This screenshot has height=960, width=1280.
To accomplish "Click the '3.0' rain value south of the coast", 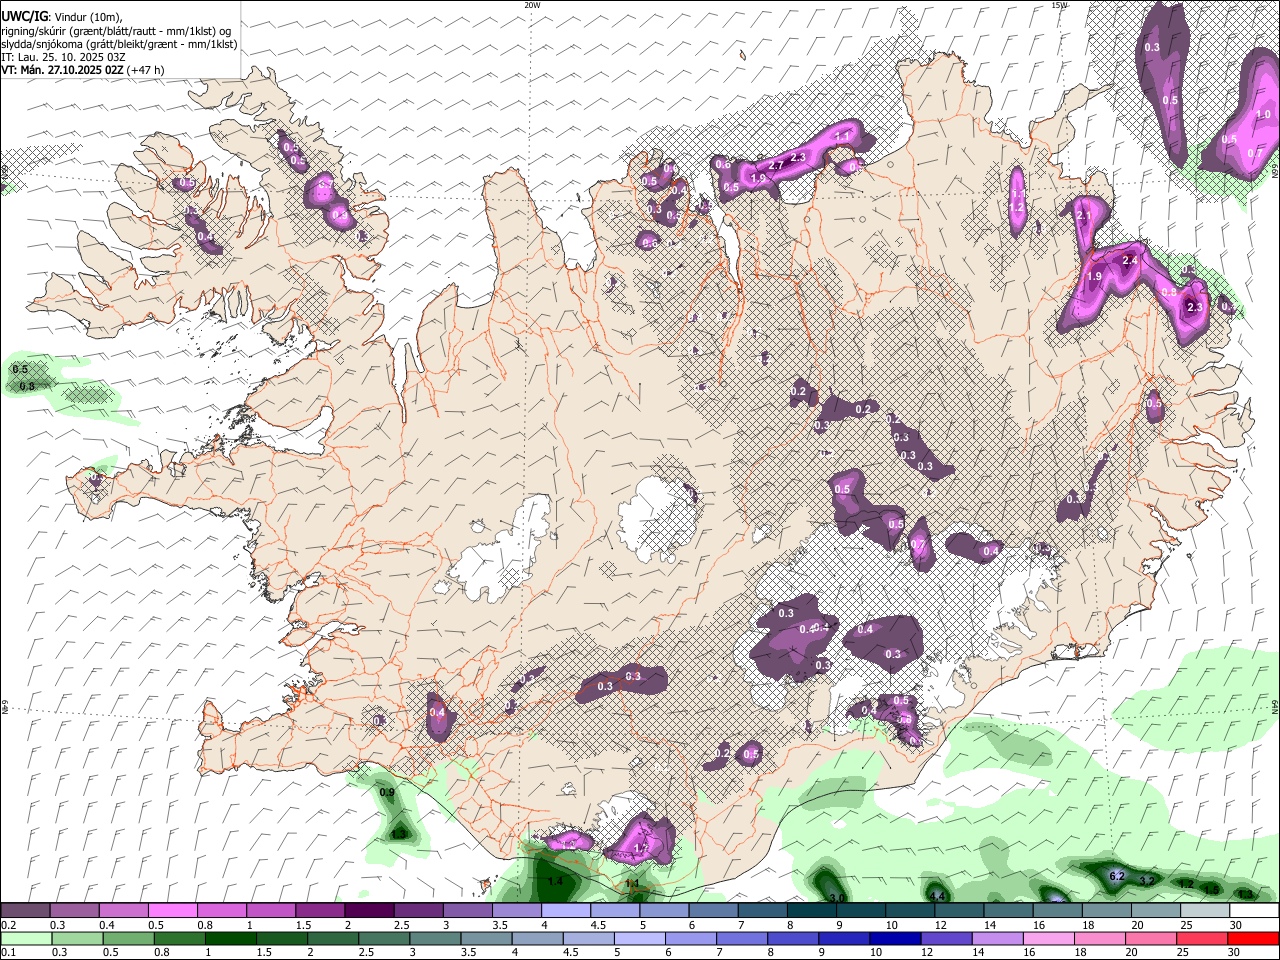I will tap(838, 898).
